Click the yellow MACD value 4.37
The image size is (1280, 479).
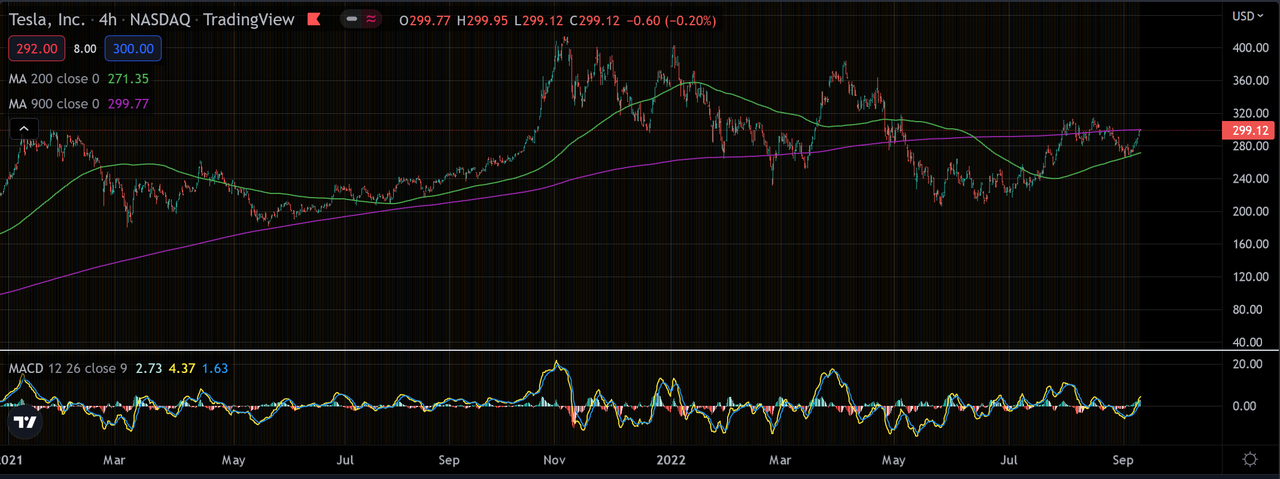click(x=181, y=369)
